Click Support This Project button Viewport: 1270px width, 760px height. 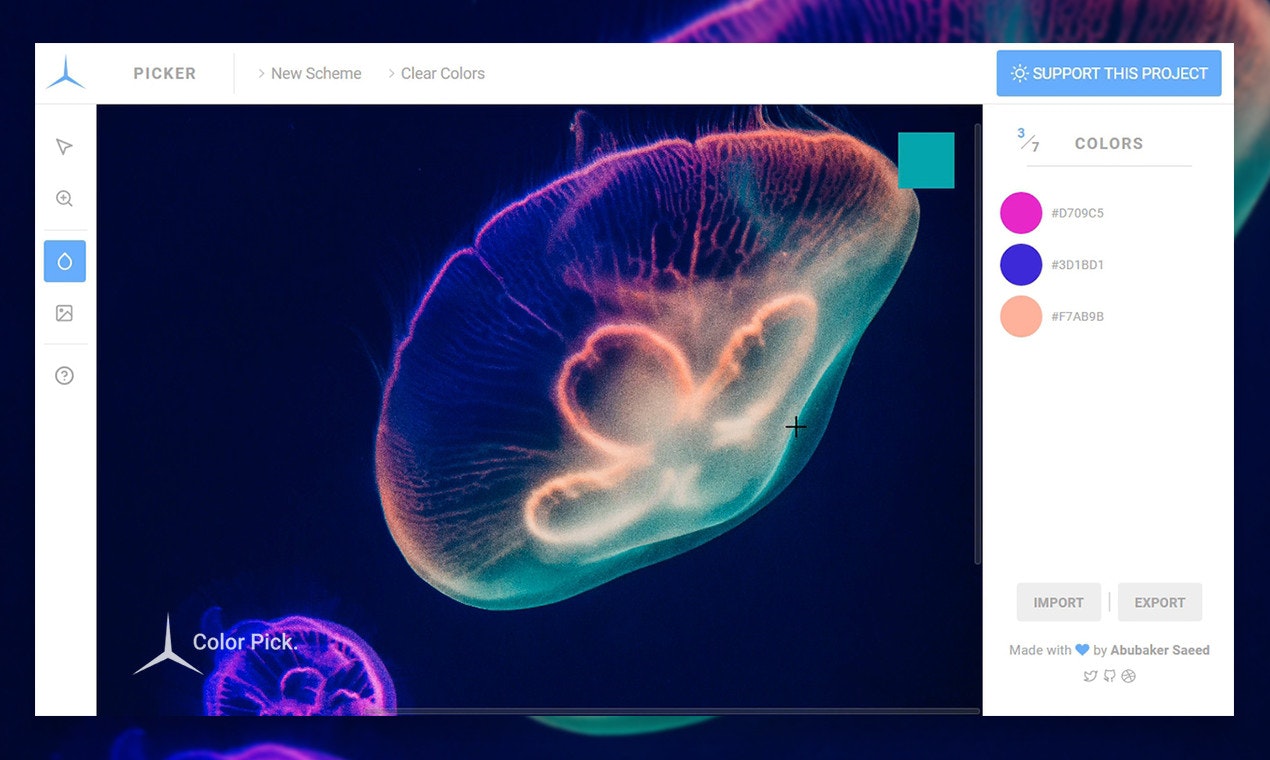(x=1109, y=73)
